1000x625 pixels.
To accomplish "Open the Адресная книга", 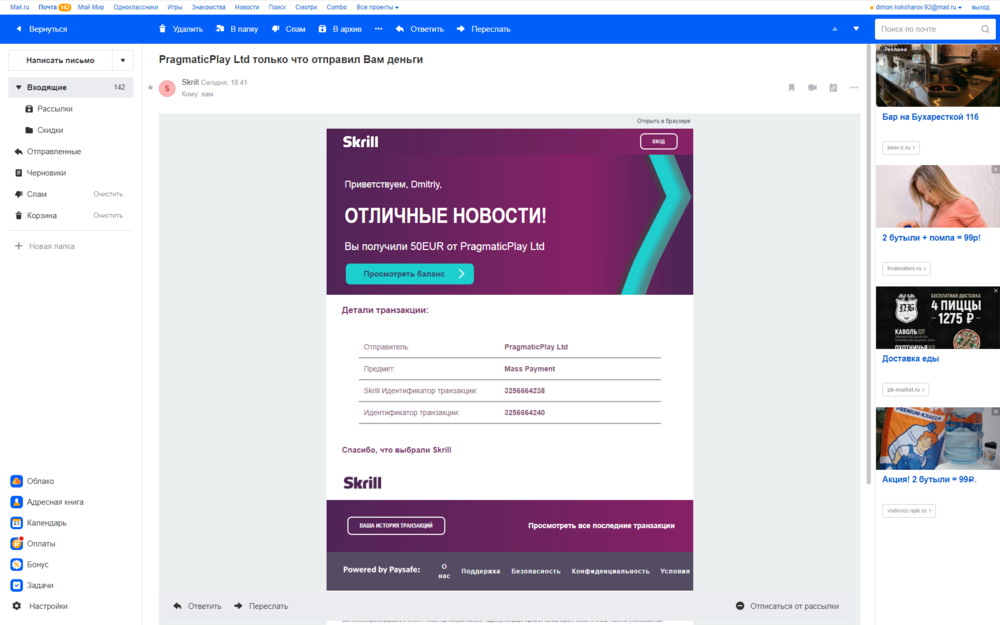I will coord(47,502).
